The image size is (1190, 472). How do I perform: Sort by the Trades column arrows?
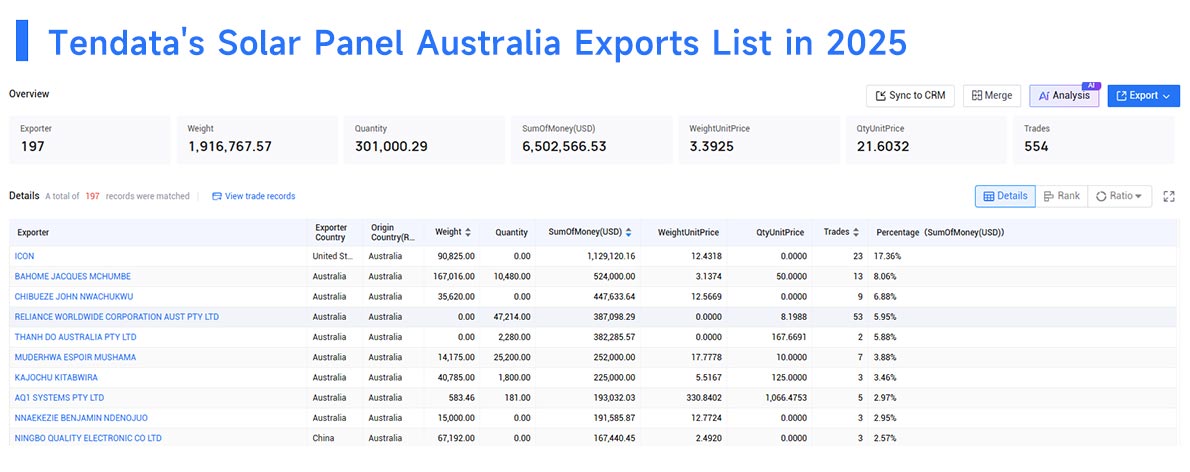click(856, 232)
